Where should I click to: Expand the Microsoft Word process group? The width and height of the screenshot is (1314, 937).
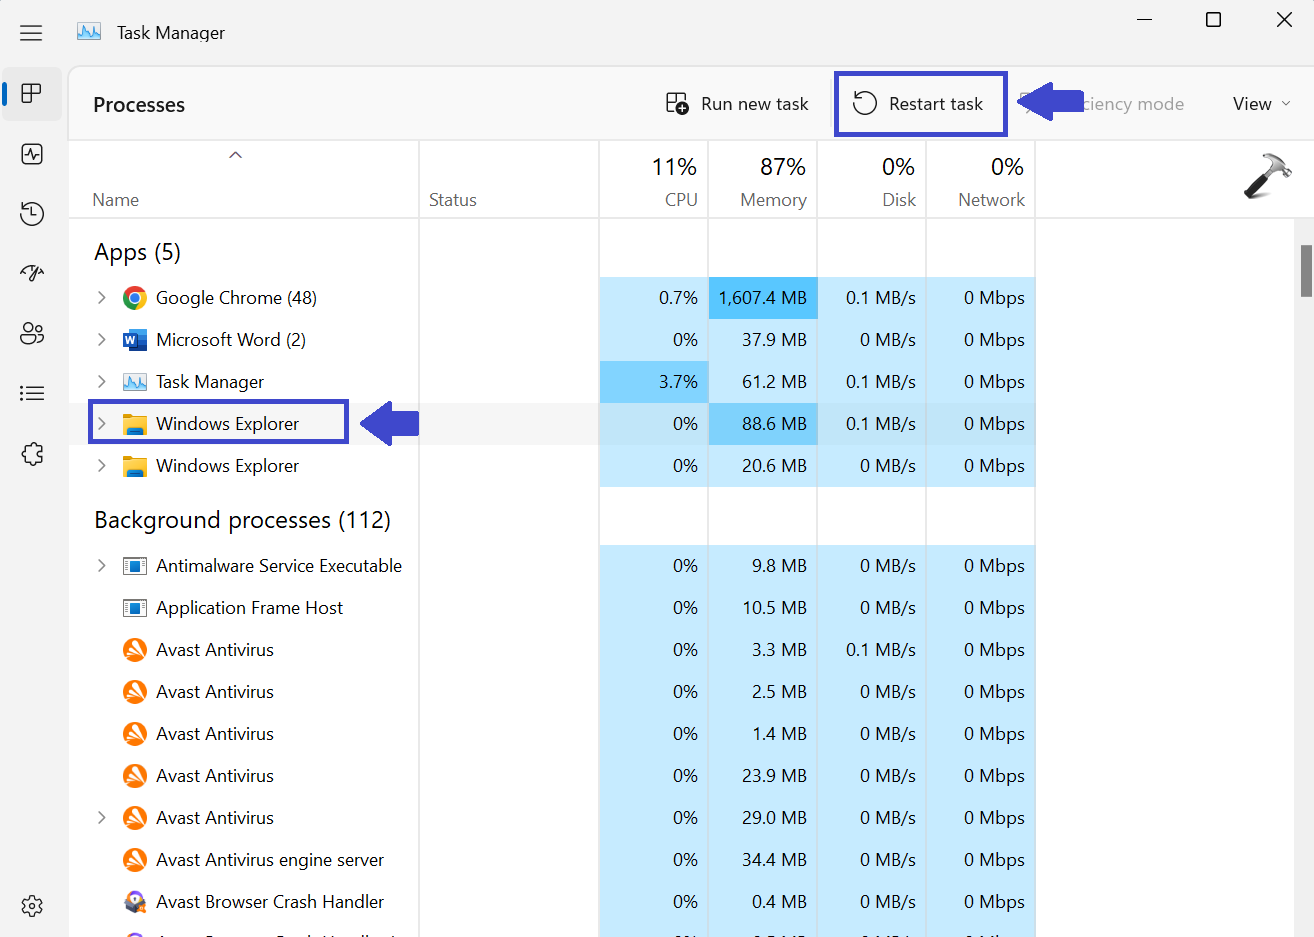(101, 340)
